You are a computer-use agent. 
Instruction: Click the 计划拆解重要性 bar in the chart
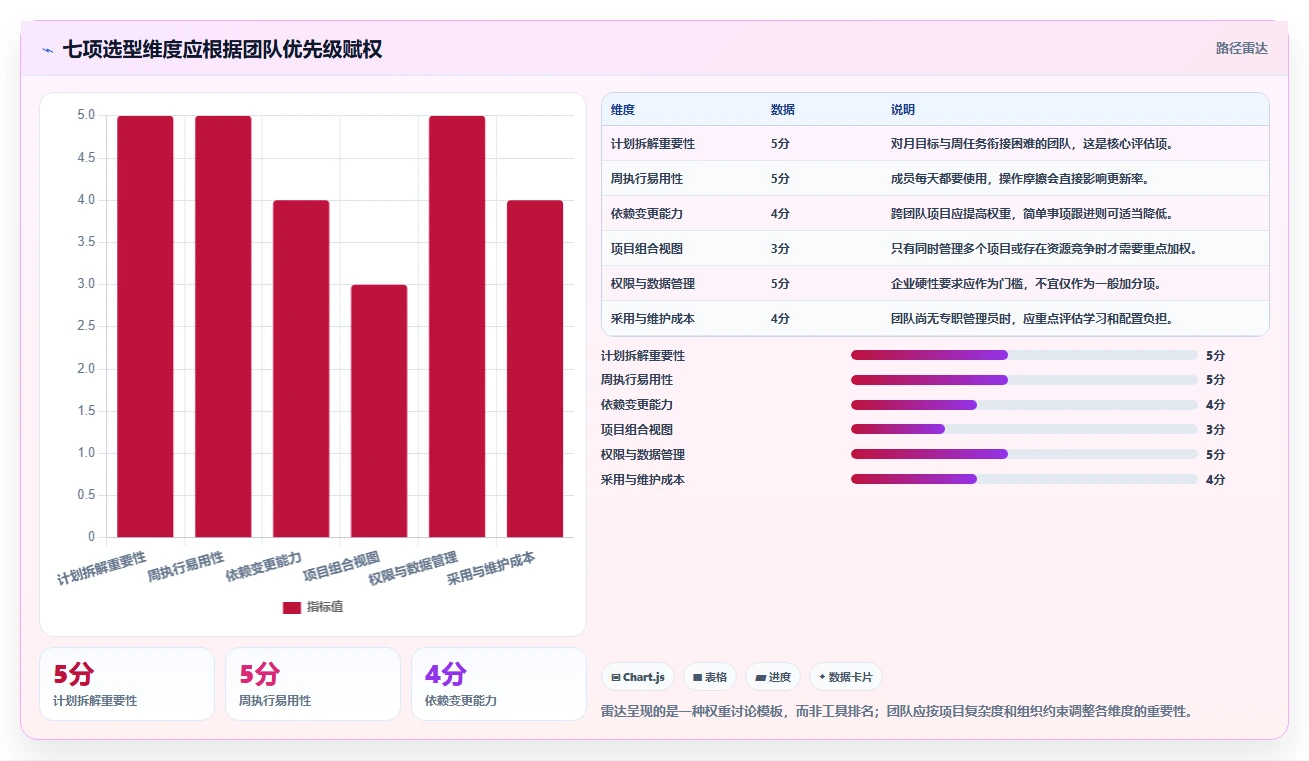point(145,326)
